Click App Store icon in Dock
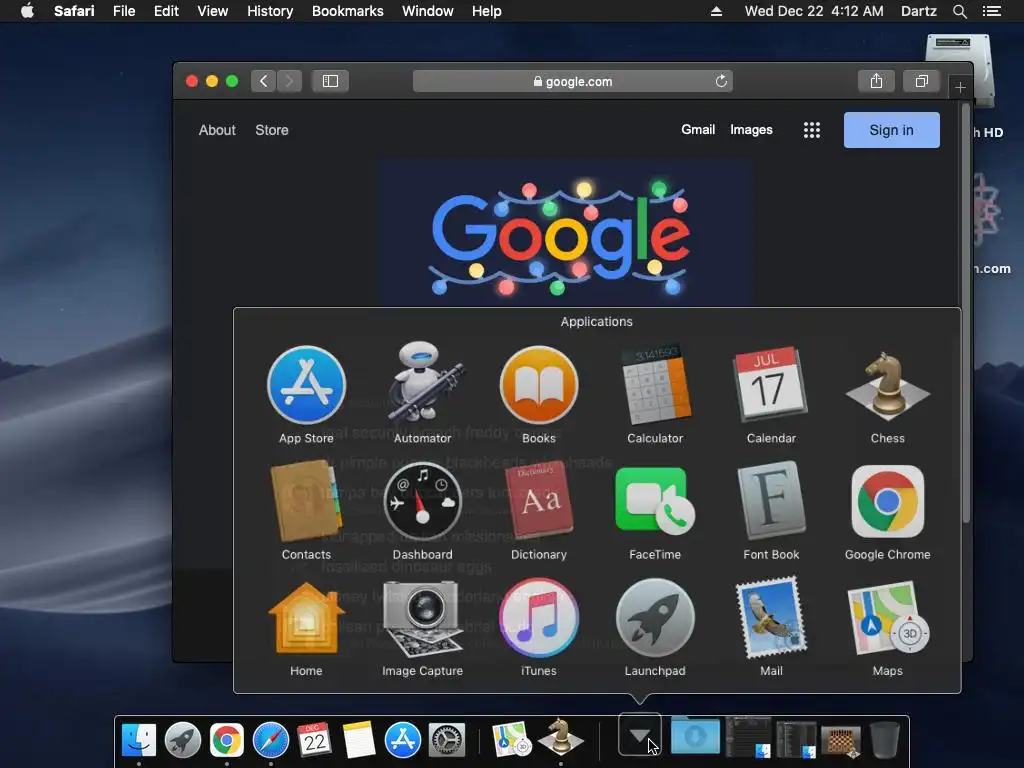Image resolution: width=1024 pixels, height=768 pixels. click(x=403, y=740)
